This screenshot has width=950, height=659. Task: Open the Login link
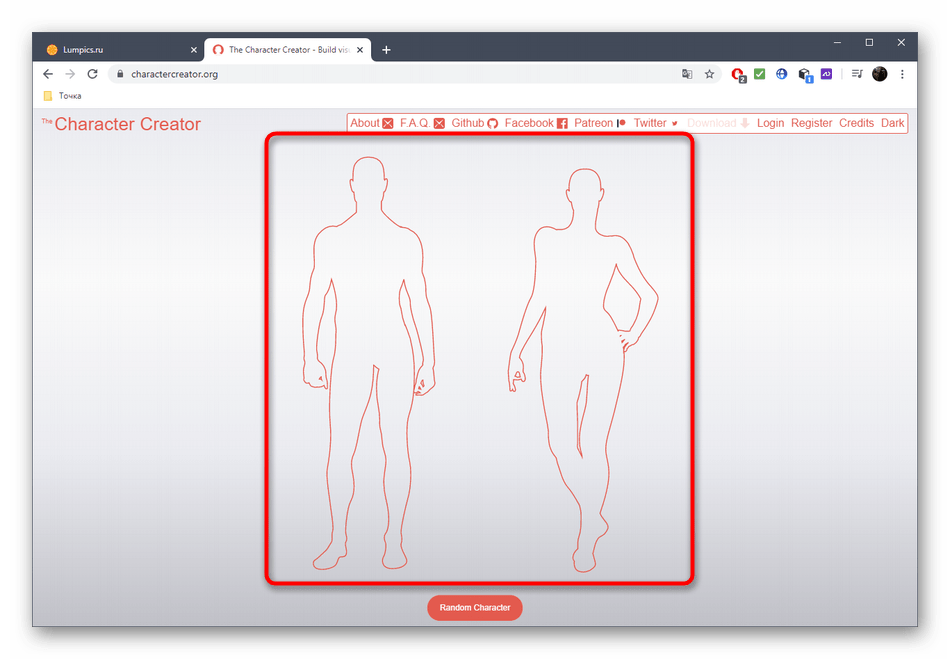770,123
